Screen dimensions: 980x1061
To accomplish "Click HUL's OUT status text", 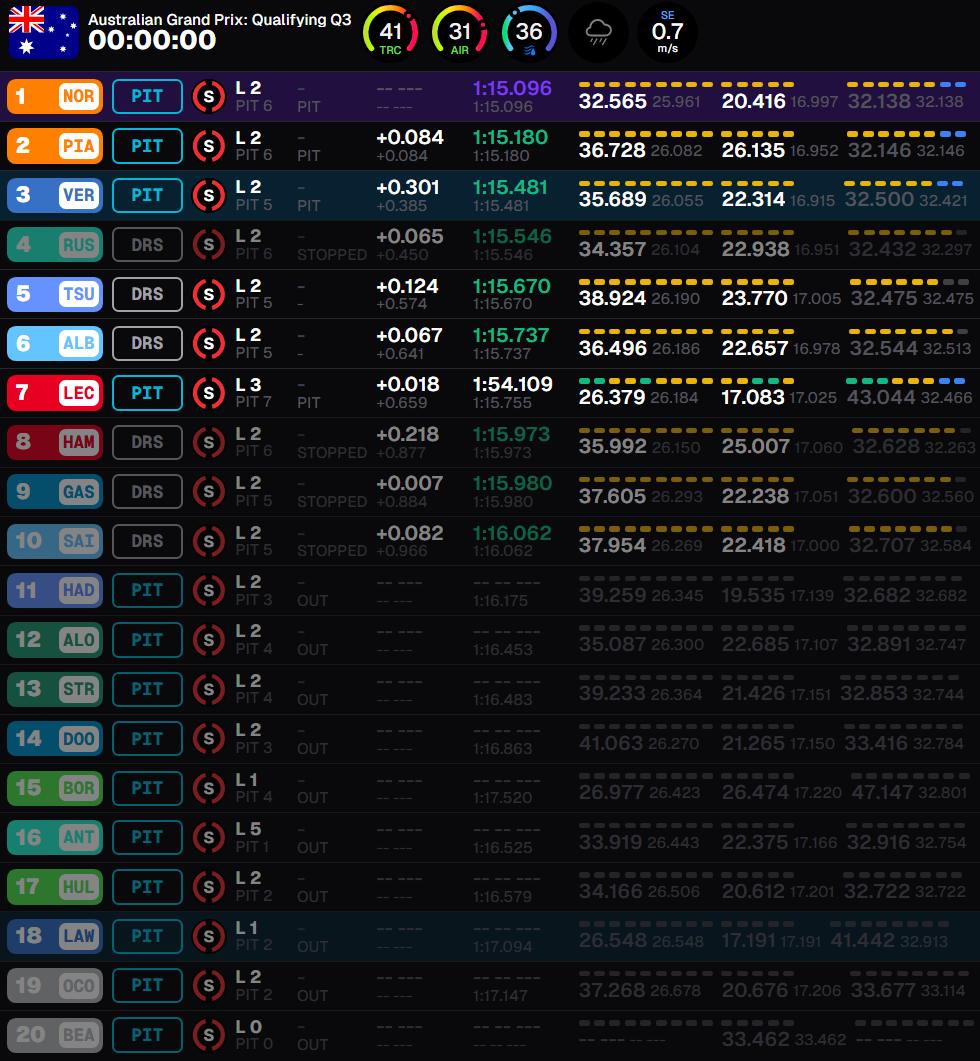I will pos(312,897).
